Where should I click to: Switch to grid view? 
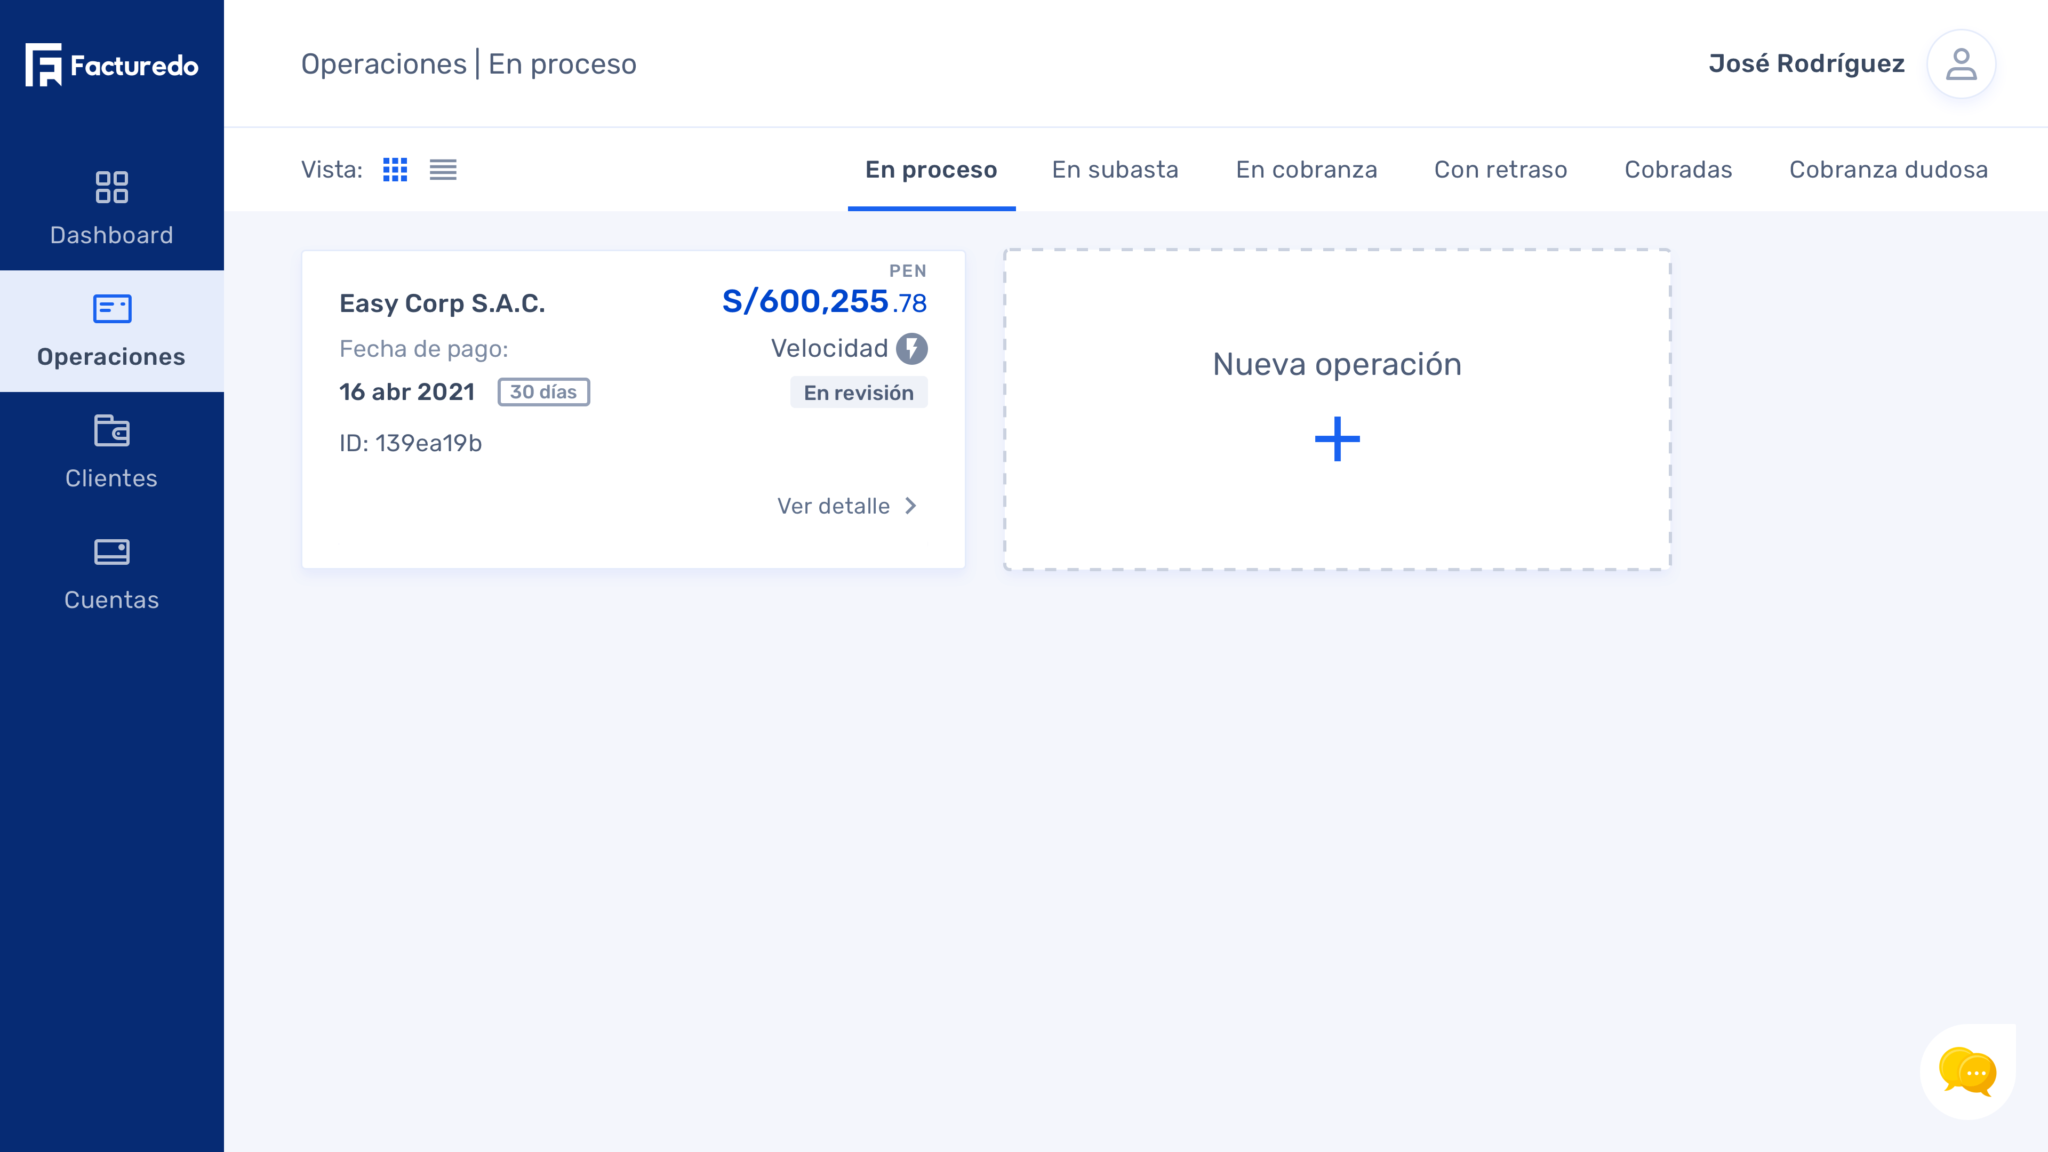click(x=395, y=170)
